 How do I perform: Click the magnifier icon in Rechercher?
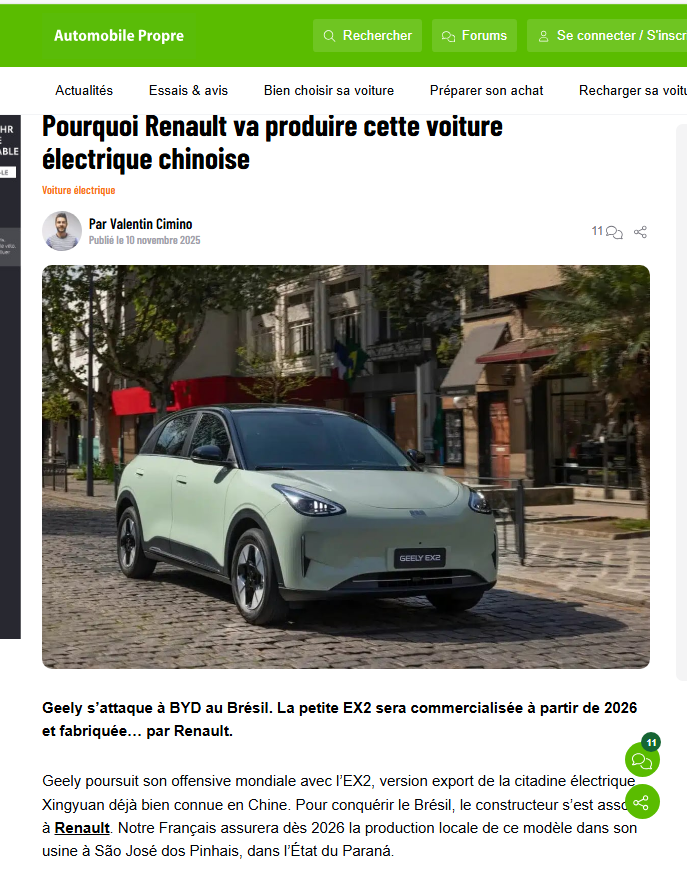(x=329, y=36)
